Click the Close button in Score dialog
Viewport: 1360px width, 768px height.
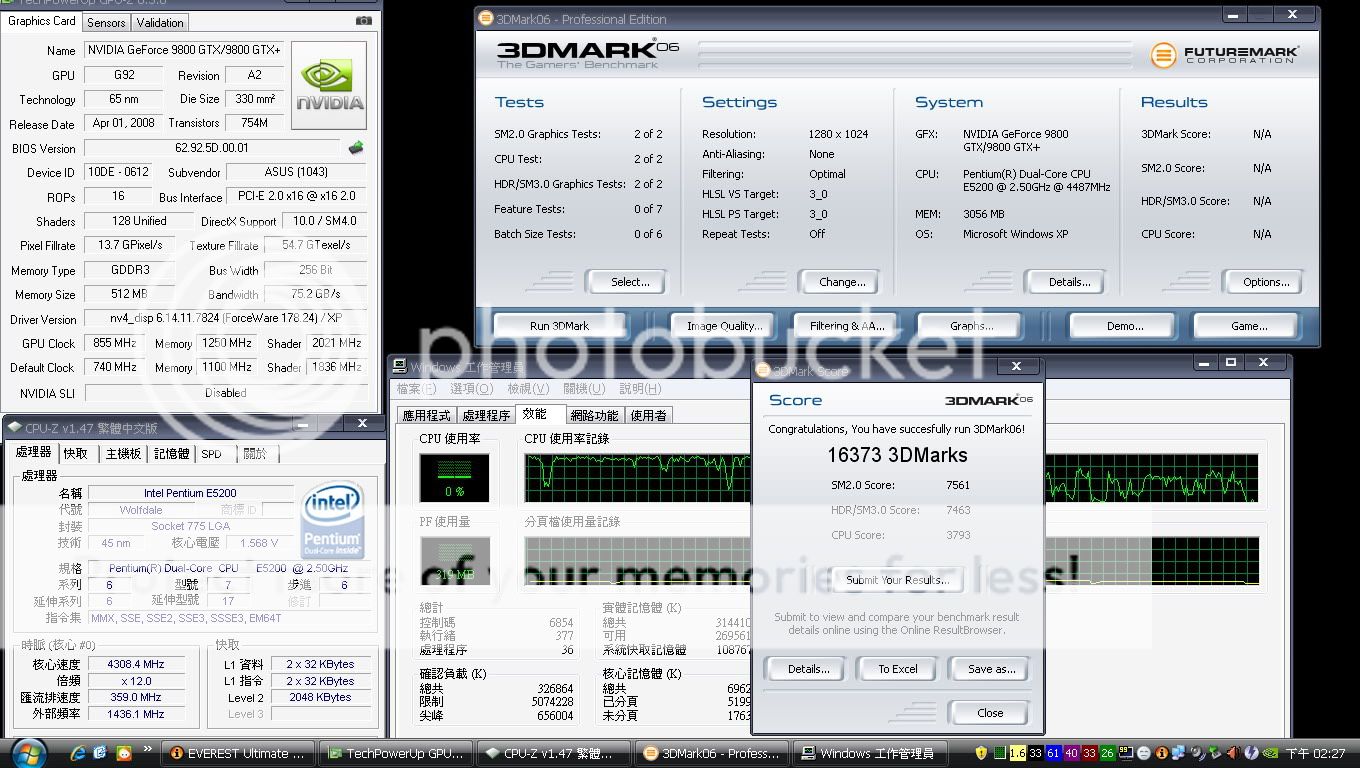click(x=990, y=713)
